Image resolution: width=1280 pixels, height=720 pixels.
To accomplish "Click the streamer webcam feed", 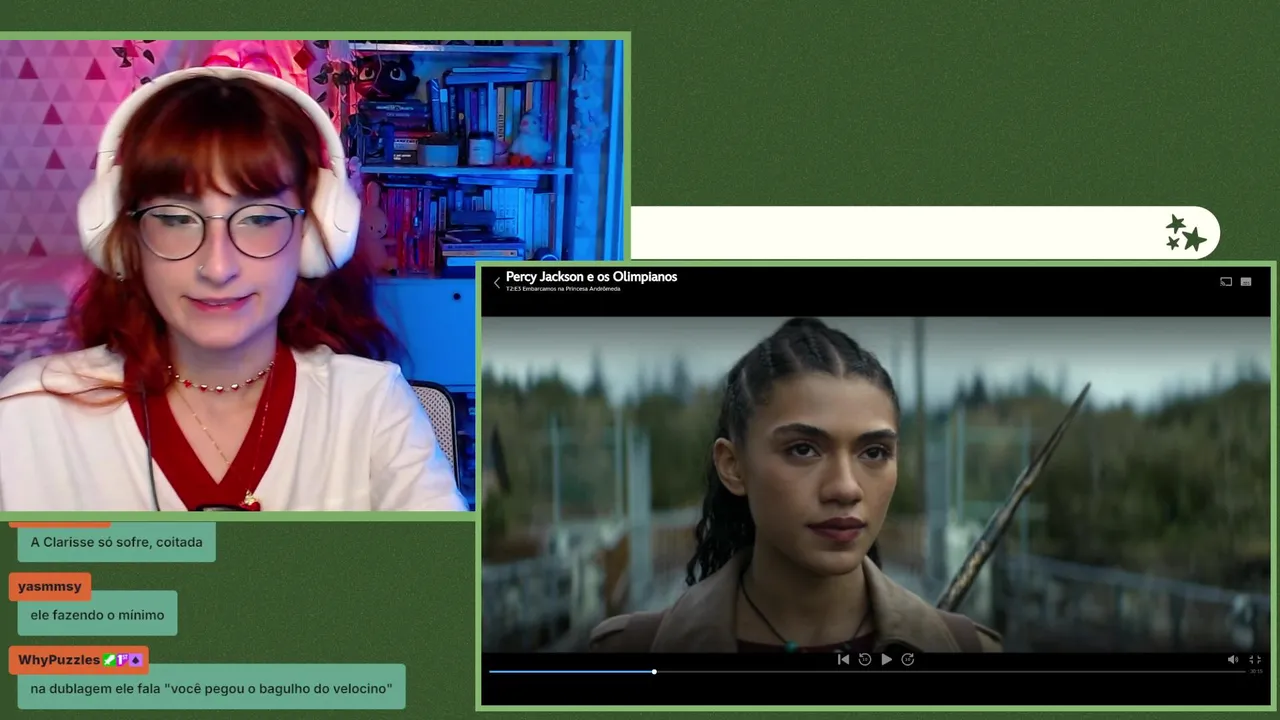I will point(313,275).
